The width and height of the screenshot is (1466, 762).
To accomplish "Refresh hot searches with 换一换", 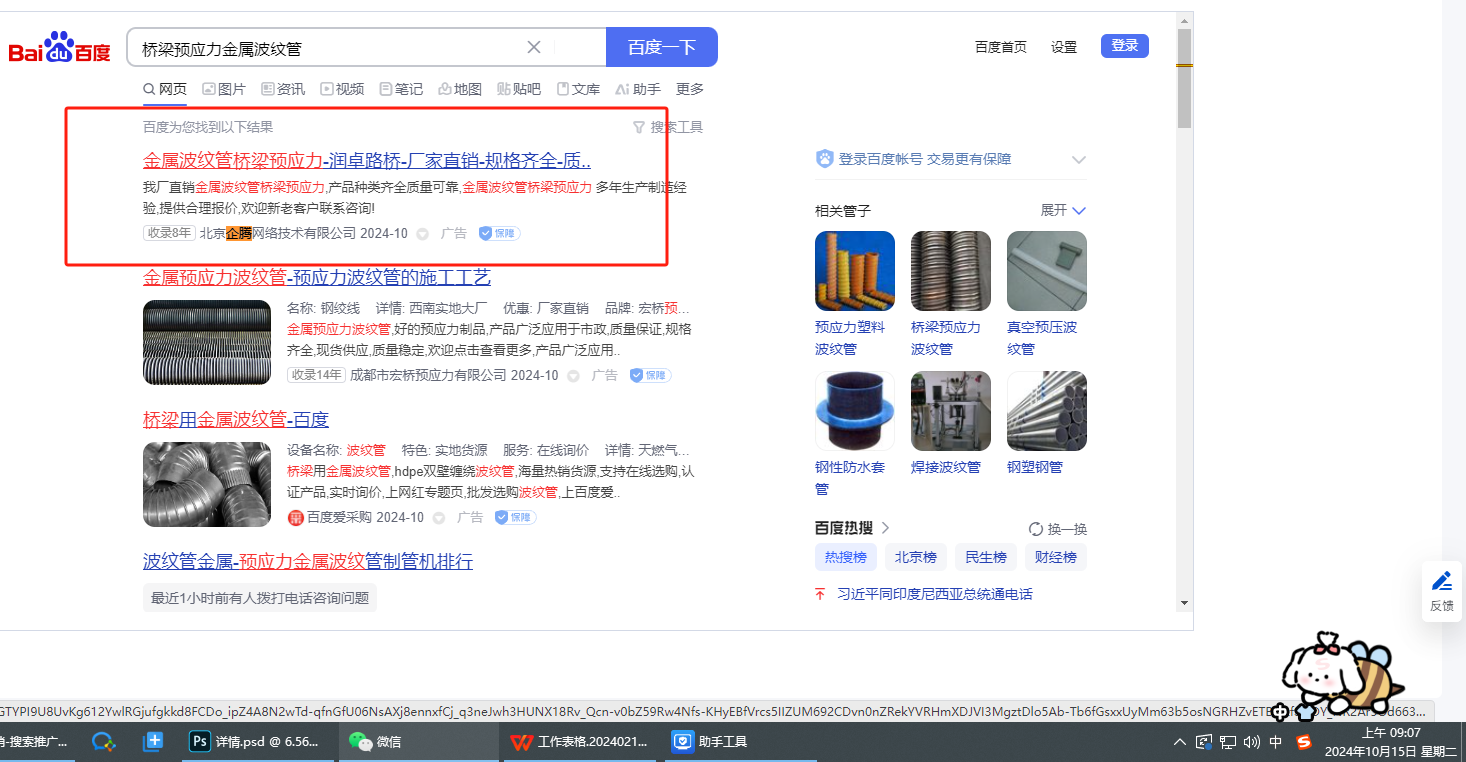I will (x=1058, y=529).
